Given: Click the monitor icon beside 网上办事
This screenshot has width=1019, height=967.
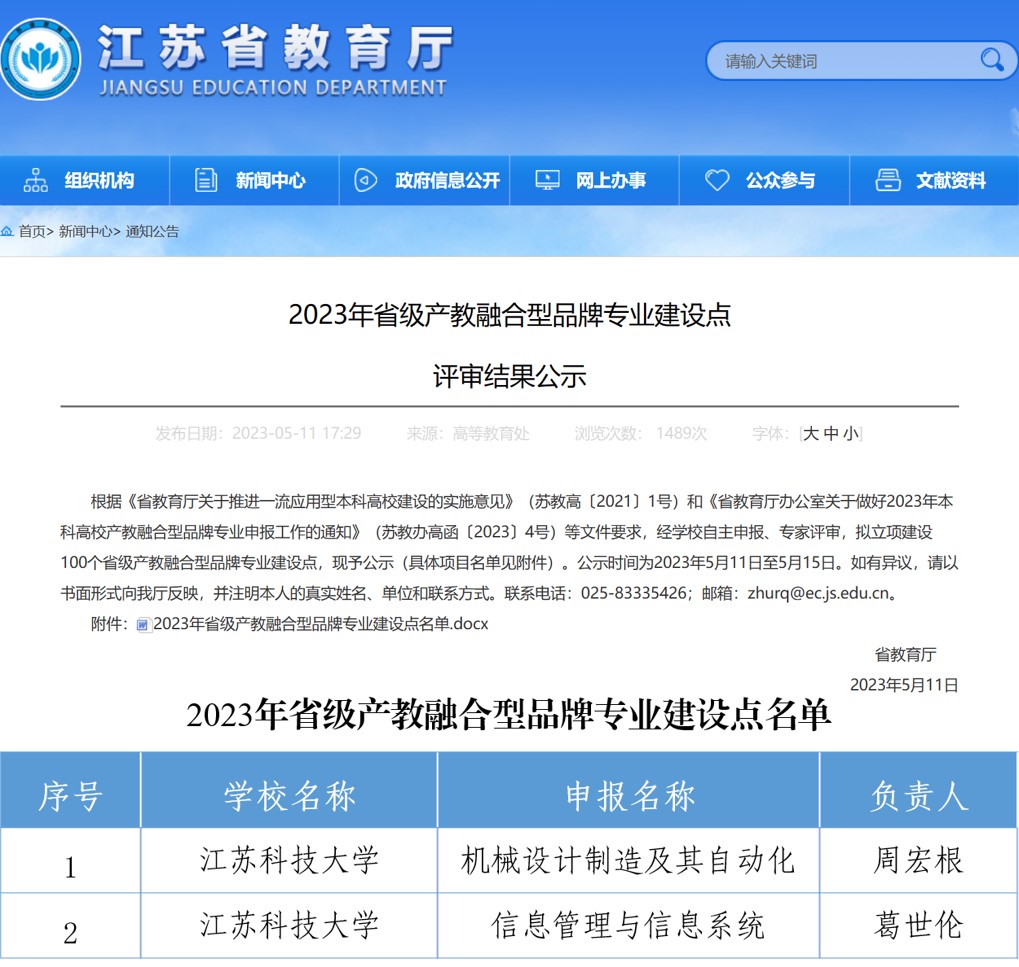Looking at the screenshot, I should pyautogui.click(x=546, y=180).
